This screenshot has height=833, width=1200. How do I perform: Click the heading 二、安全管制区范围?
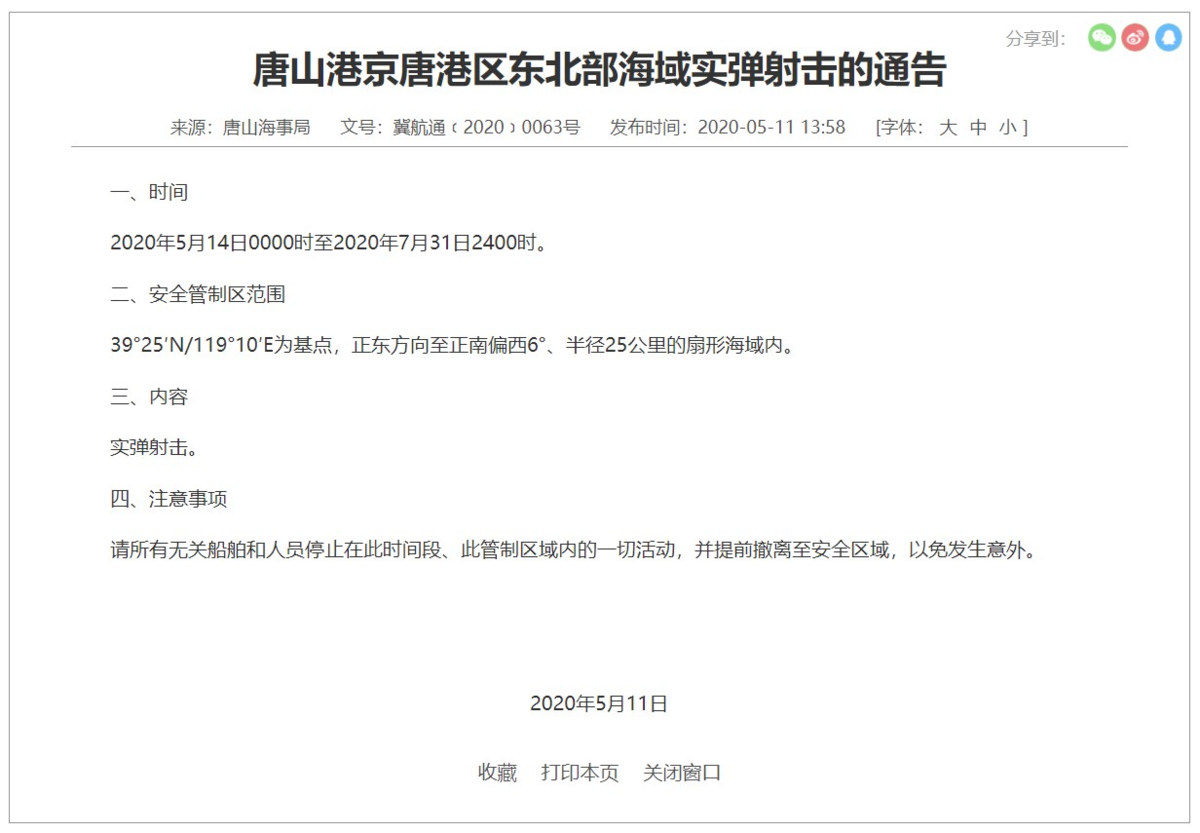198,295
